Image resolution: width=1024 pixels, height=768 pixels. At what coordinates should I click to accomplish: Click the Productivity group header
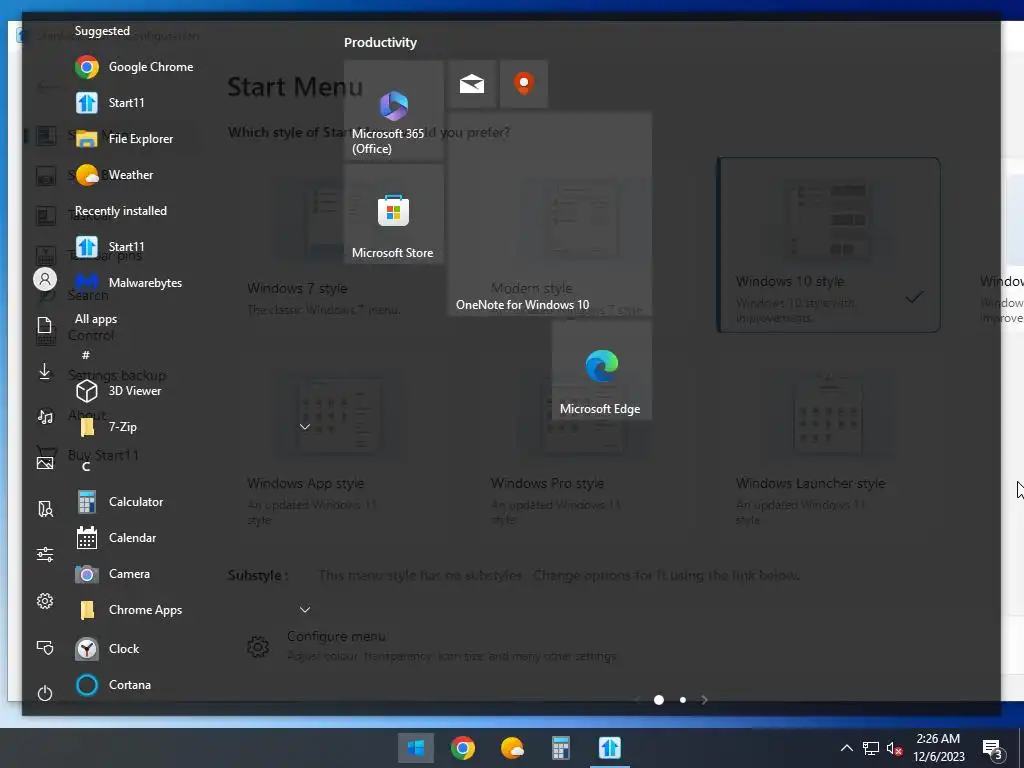[x=380, y=42]
